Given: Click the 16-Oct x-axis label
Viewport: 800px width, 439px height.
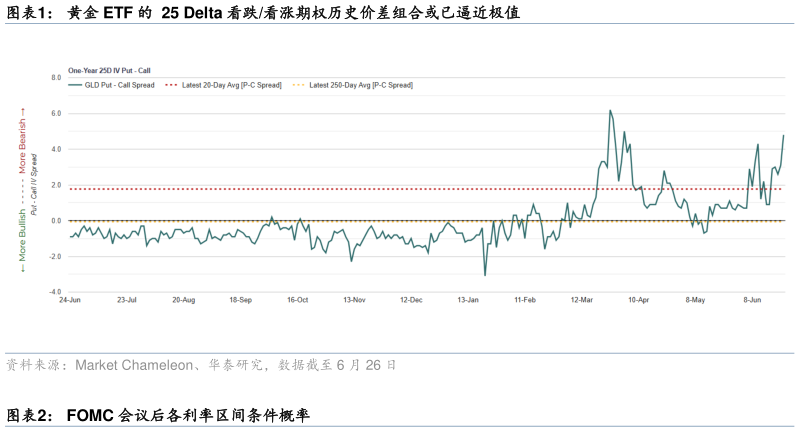Looking at the screenshot, I should [x=297, y=300].
